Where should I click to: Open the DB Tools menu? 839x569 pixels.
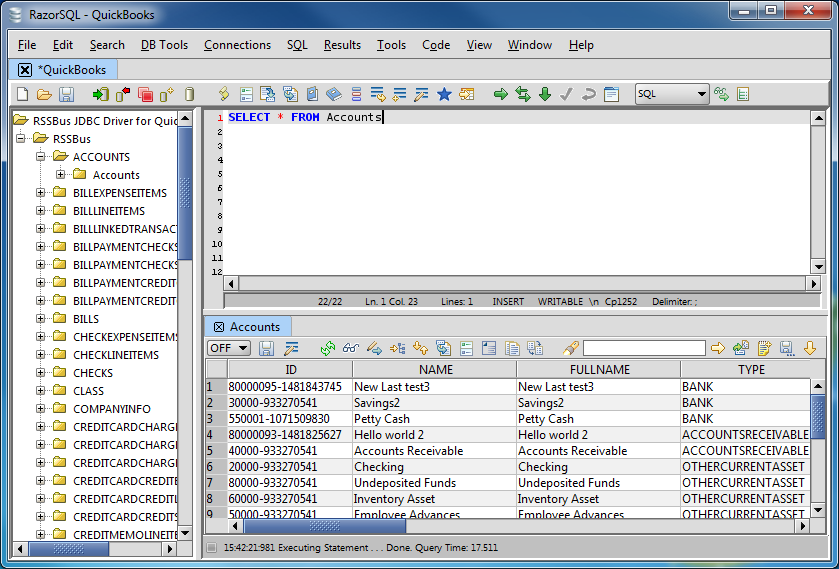164,45
